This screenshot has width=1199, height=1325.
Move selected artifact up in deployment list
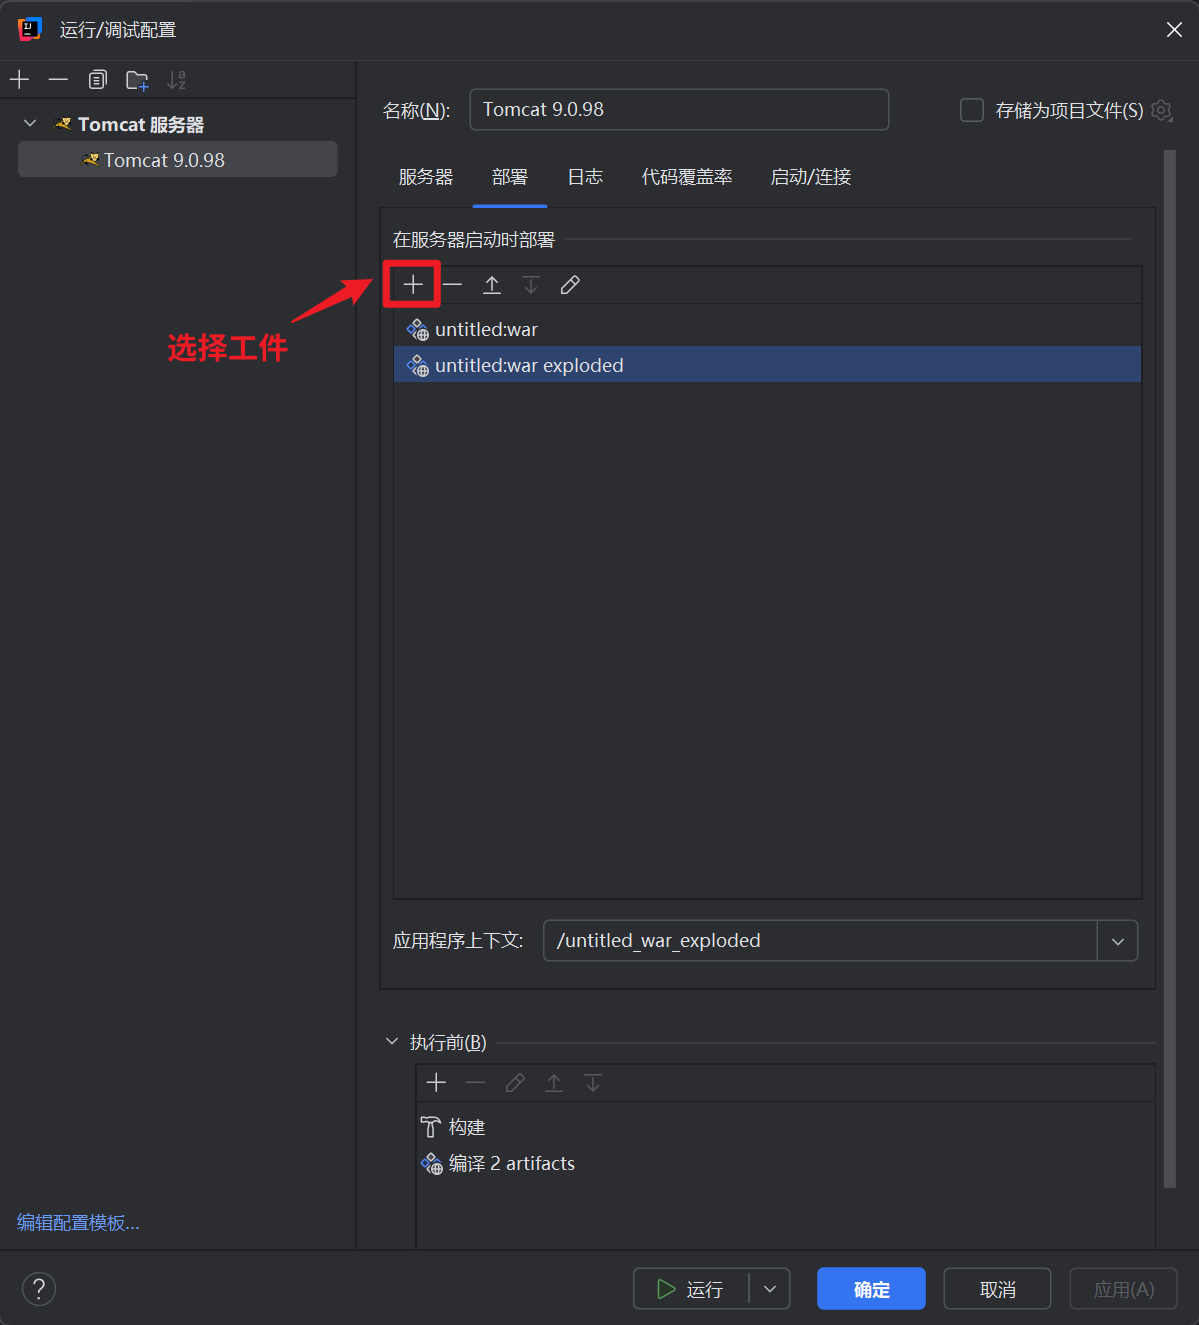pos(492,285)
